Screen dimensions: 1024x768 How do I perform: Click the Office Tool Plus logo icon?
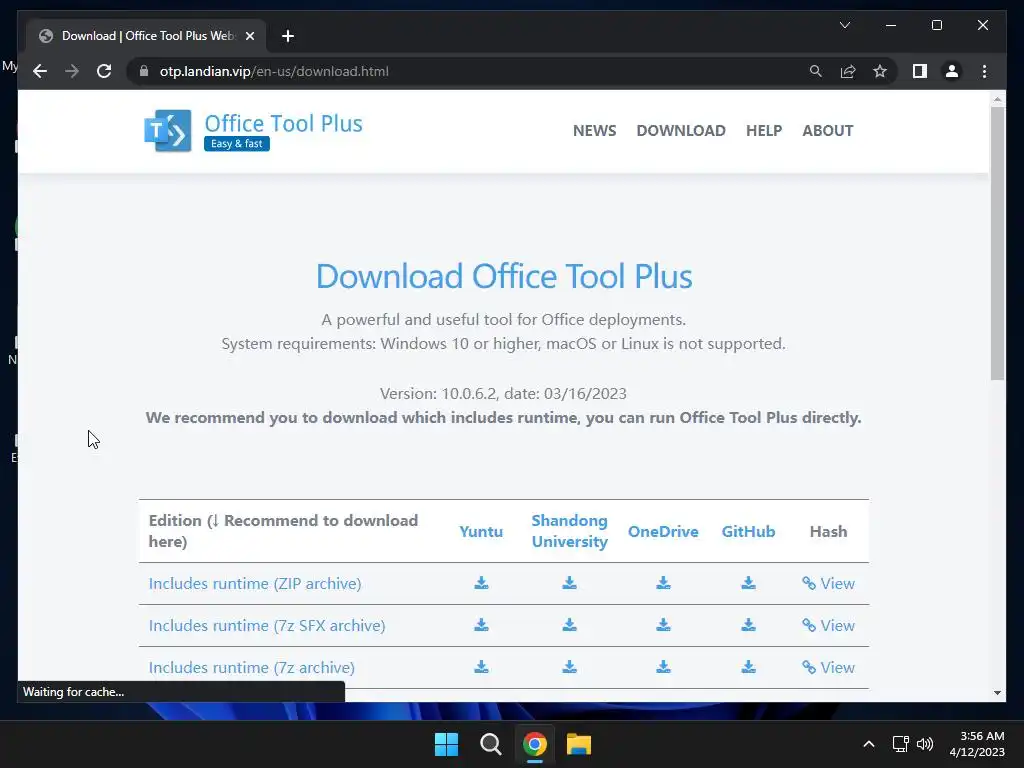[x=168, y=131]
